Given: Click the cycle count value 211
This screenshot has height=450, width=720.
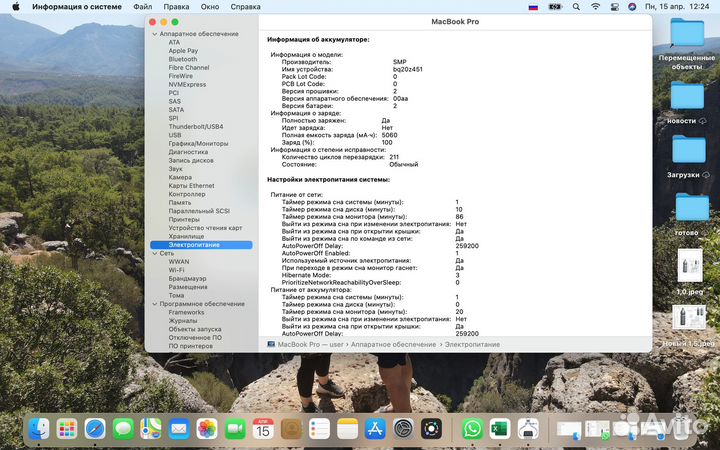Looking at the screenshot, I should coord(394,157).
